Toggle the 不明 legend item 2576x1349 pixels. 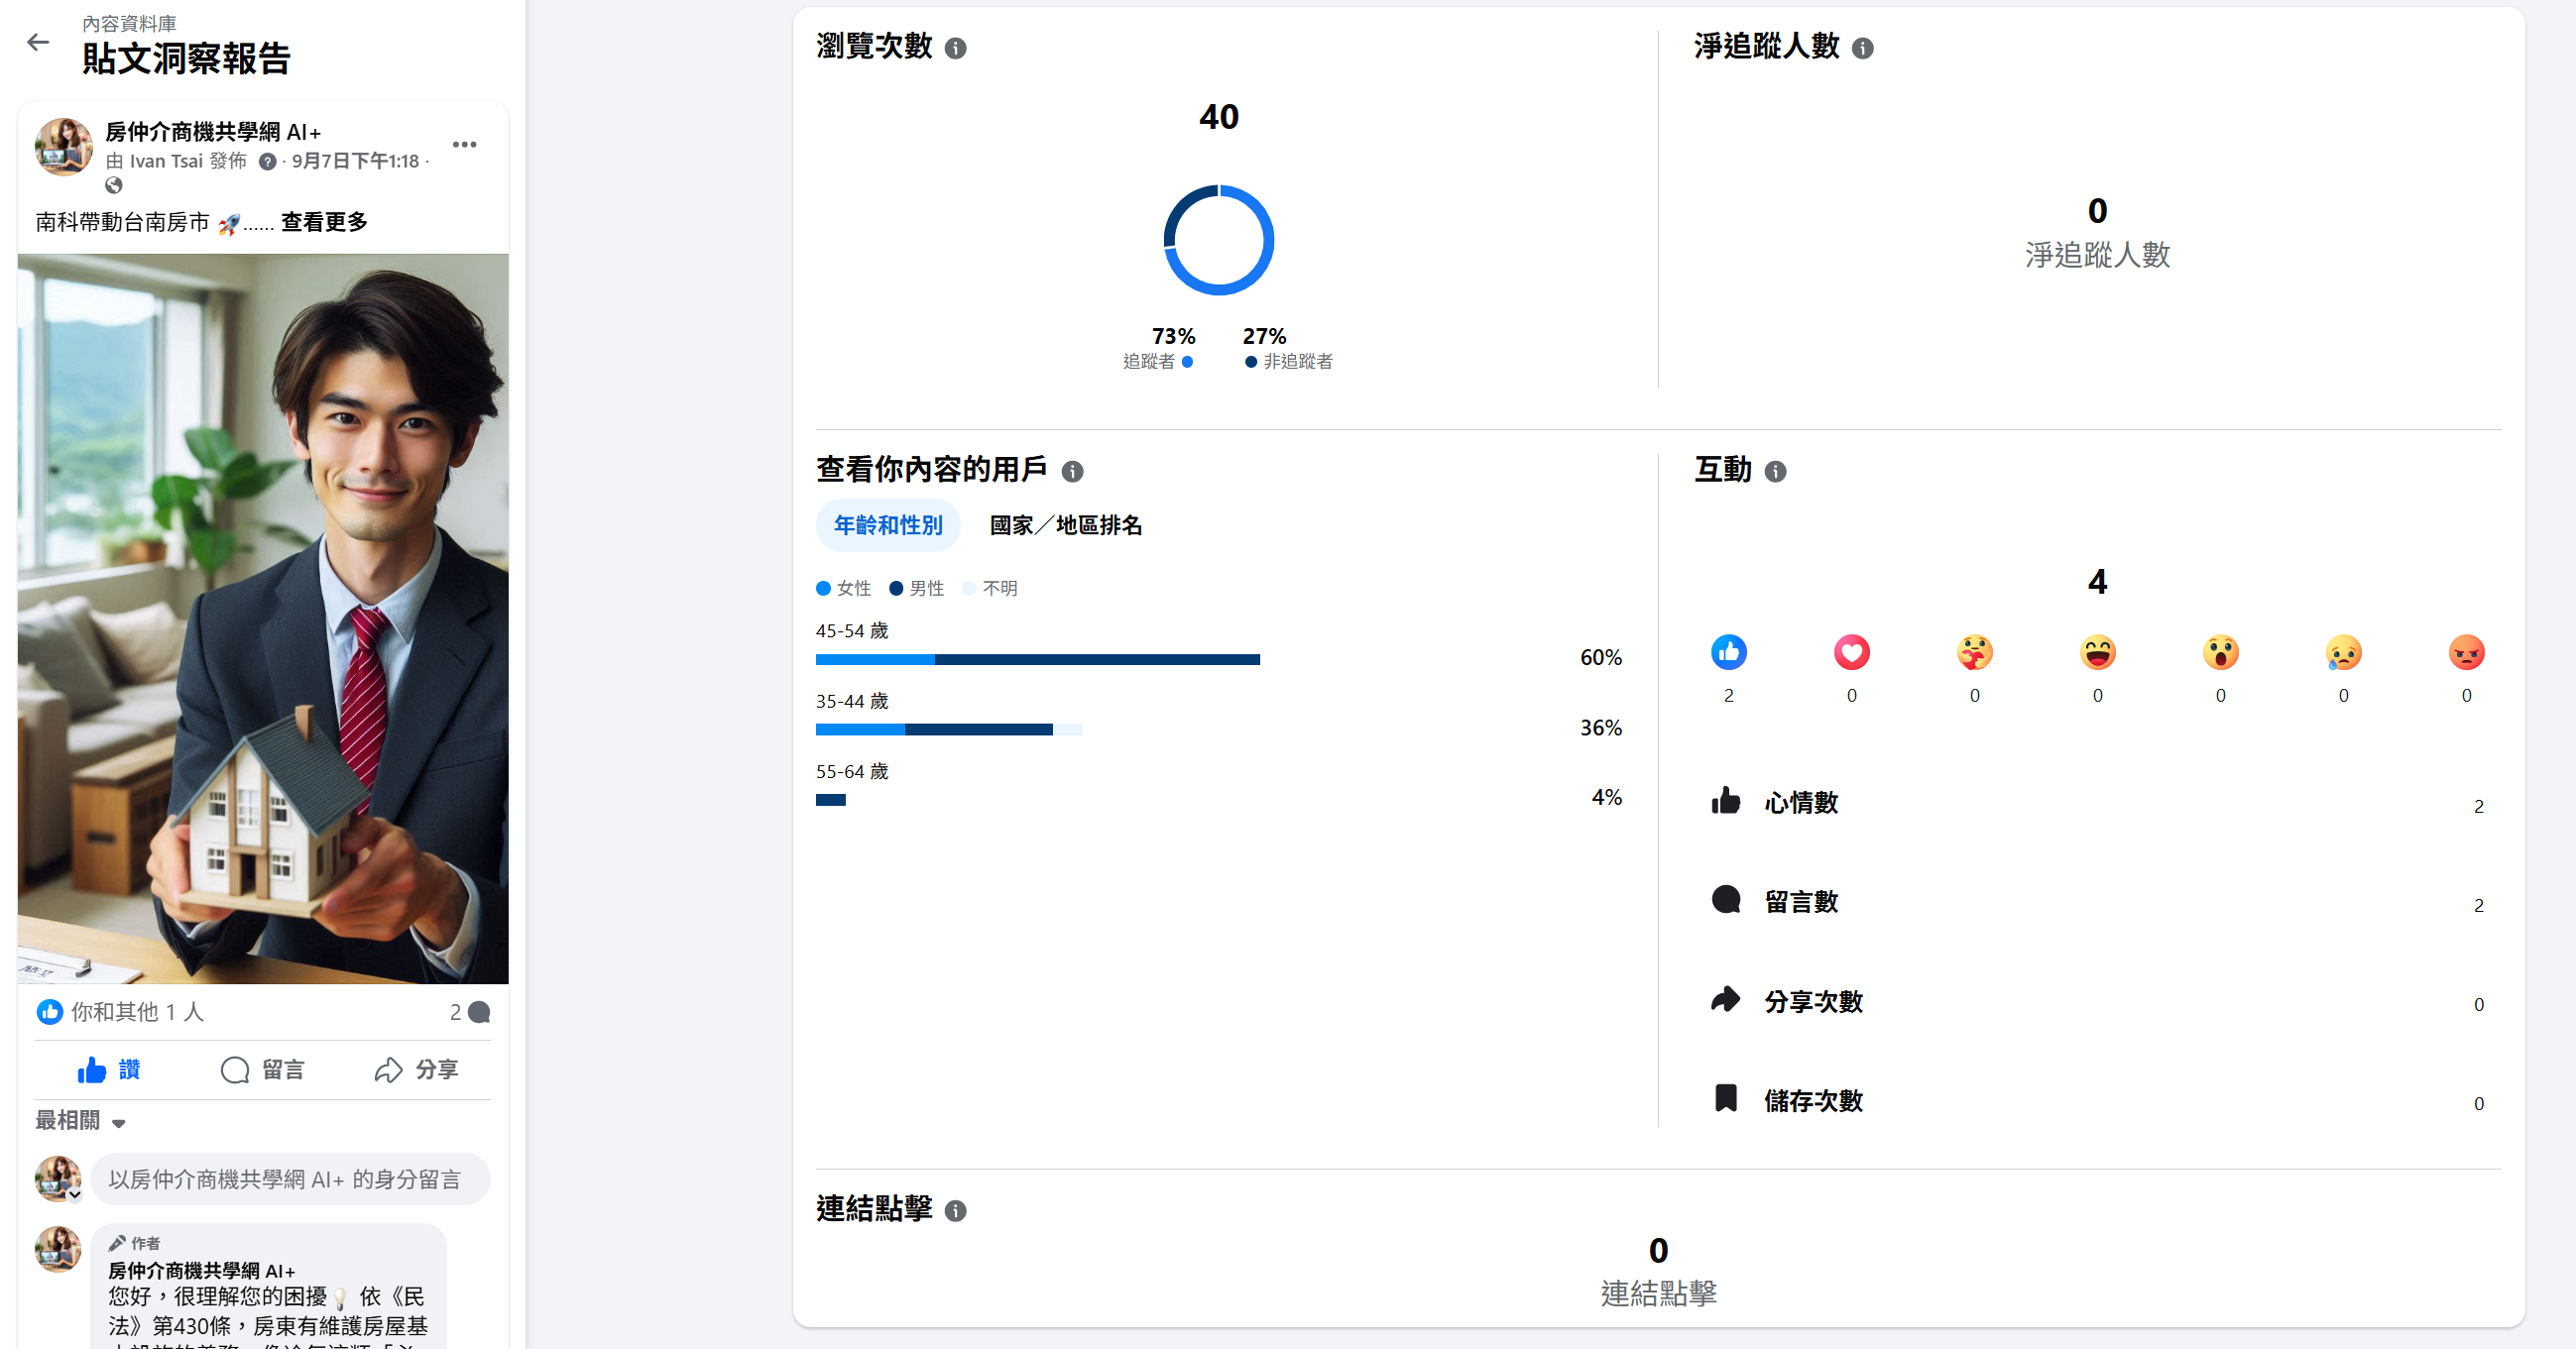[989, 588]
